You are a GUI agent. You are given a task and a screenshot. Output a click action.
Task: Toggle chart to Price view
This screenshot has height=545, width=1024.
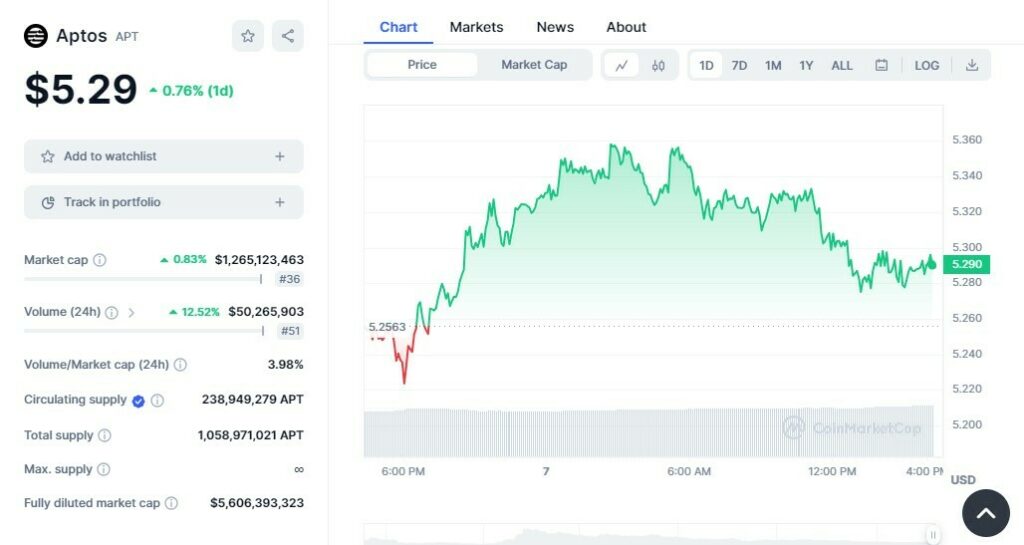[422, 65]
